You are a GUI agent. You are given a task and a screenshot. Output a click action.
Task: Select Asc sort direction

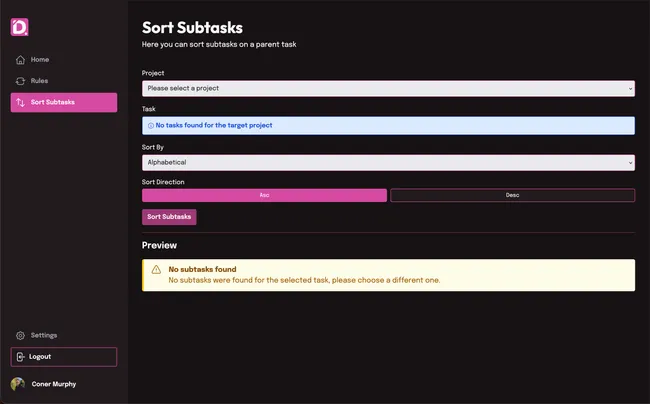point(264,195)
